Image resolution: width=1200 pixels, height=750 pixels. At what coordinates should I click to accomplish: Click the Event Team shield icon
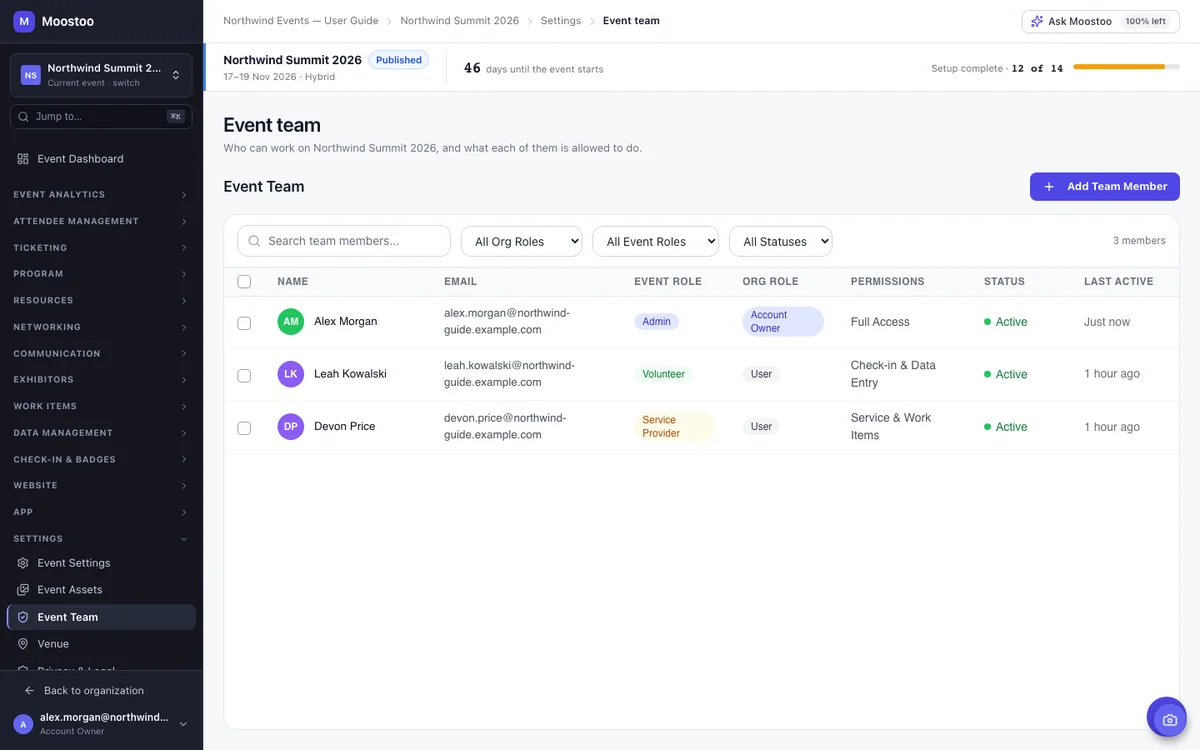click(23, 617)
